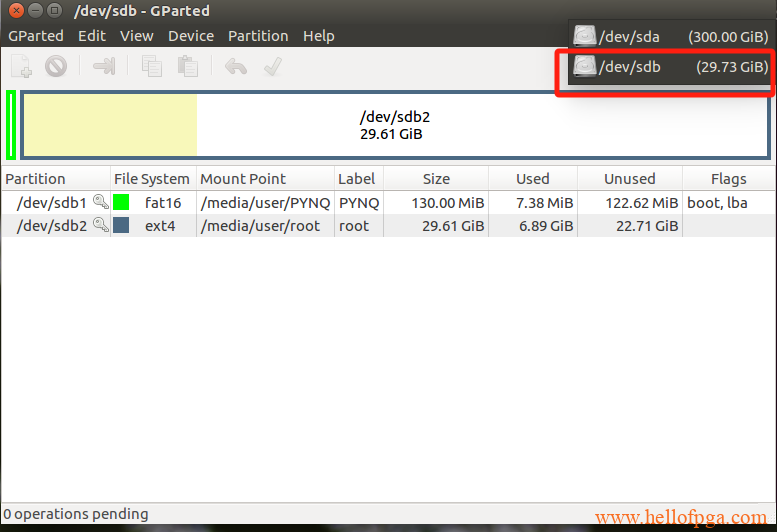Click the Partition column header
The height and width of the screenshot is (532, 777).
pyautogui.click(x=56, y=178)
